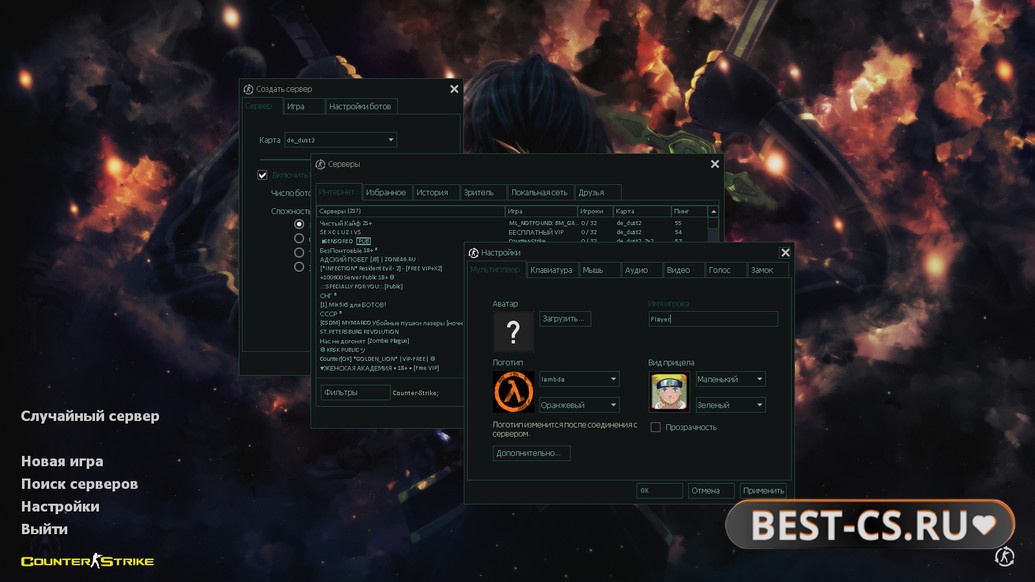Switch to the Клавиатура tab in Настройки
Screen dimensions: 1035x582
pyautogui.click(x=551, y=270)
